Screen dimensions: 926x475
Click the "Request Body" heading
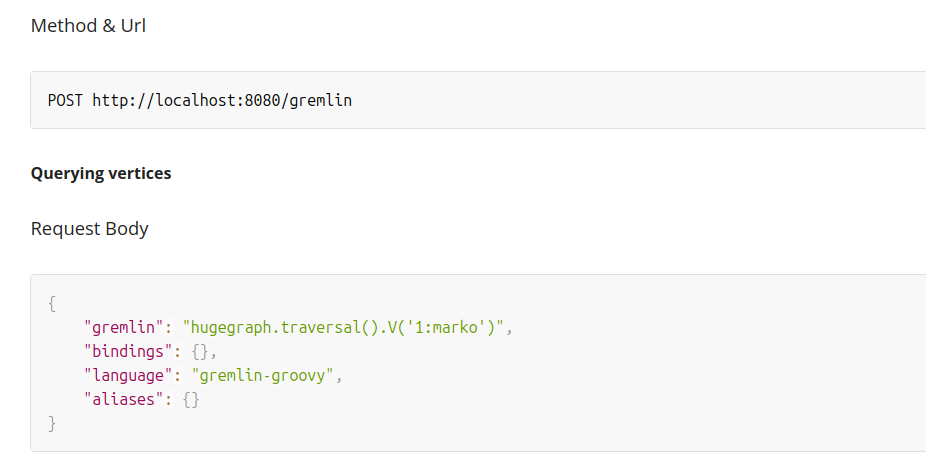pos(90,229)
